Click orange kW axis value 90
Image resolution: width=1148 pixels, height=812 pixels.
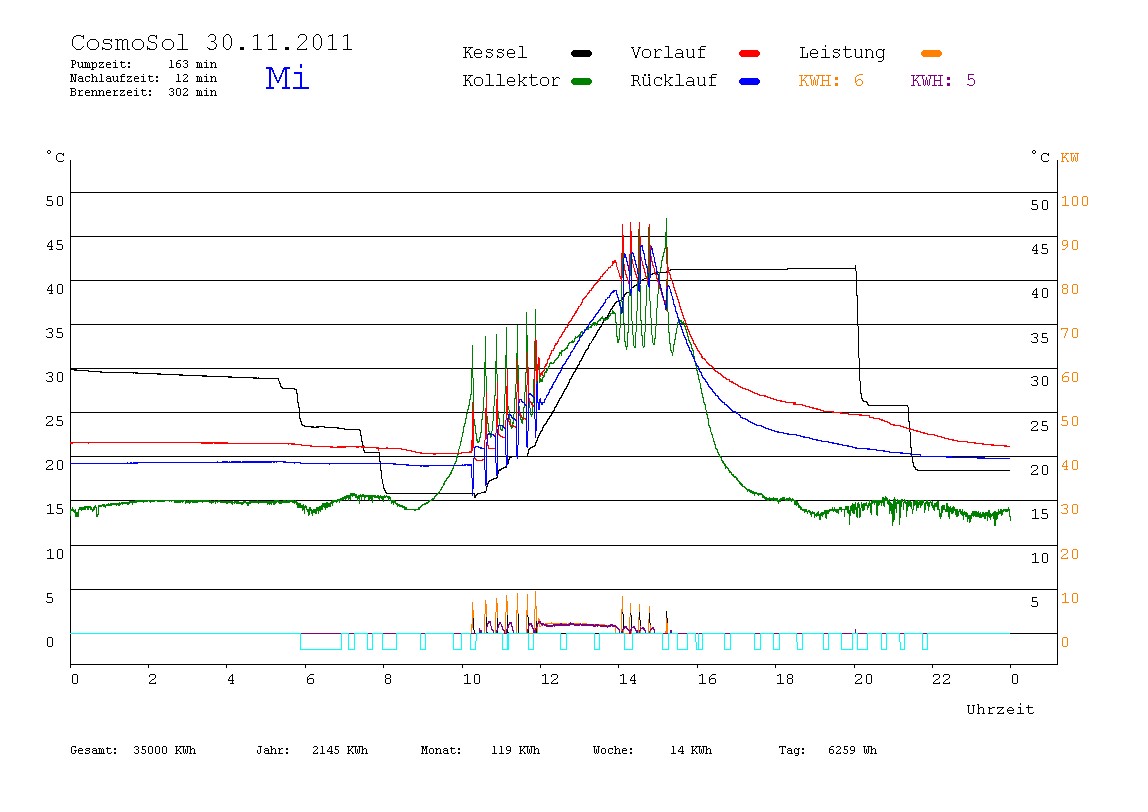click(x=1070, y=245)
